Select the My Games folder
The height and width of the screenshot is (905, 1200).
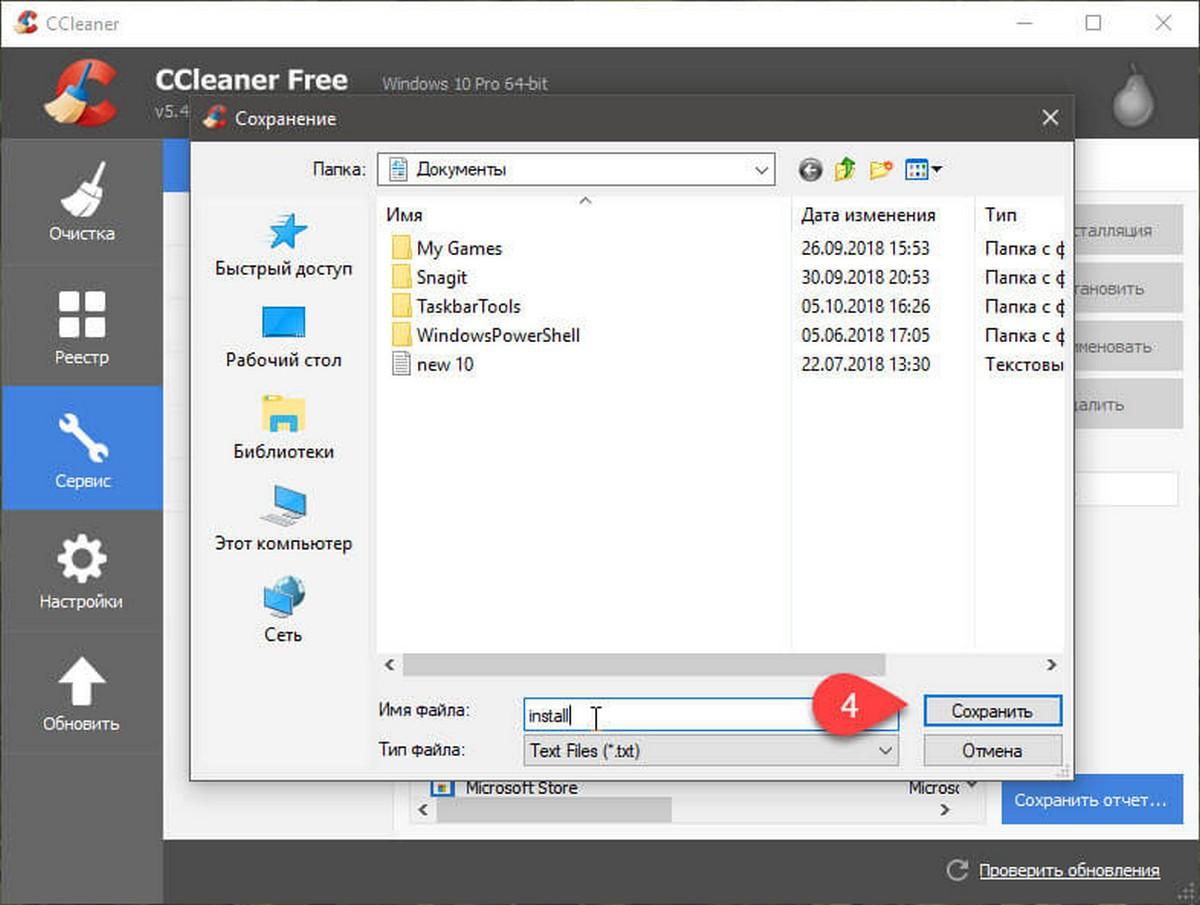(447, 248)
